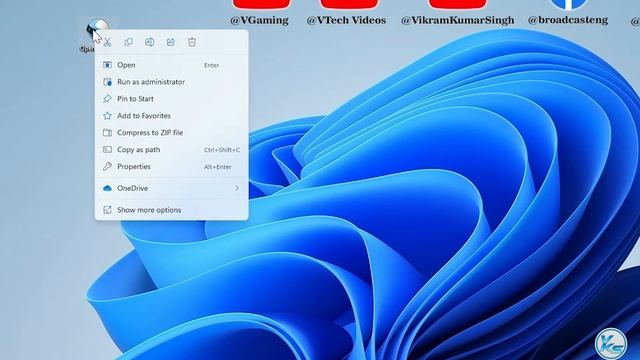Click the Rename icon in context menu

tap(150, 42)
